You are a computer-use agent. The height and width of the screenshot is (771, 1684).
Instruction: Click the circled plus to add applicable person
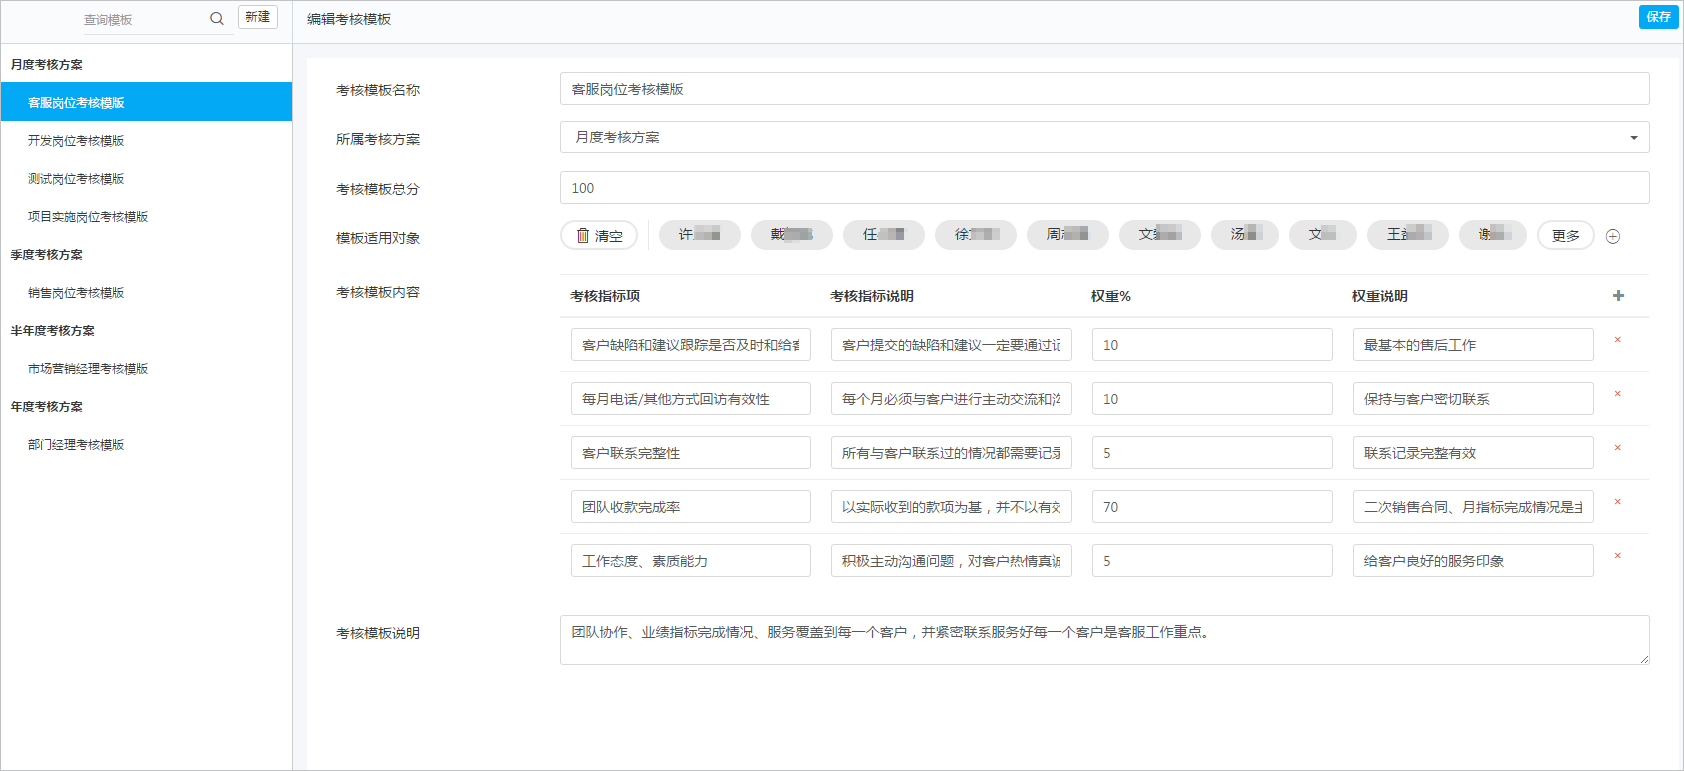[x=1612, y=237]
